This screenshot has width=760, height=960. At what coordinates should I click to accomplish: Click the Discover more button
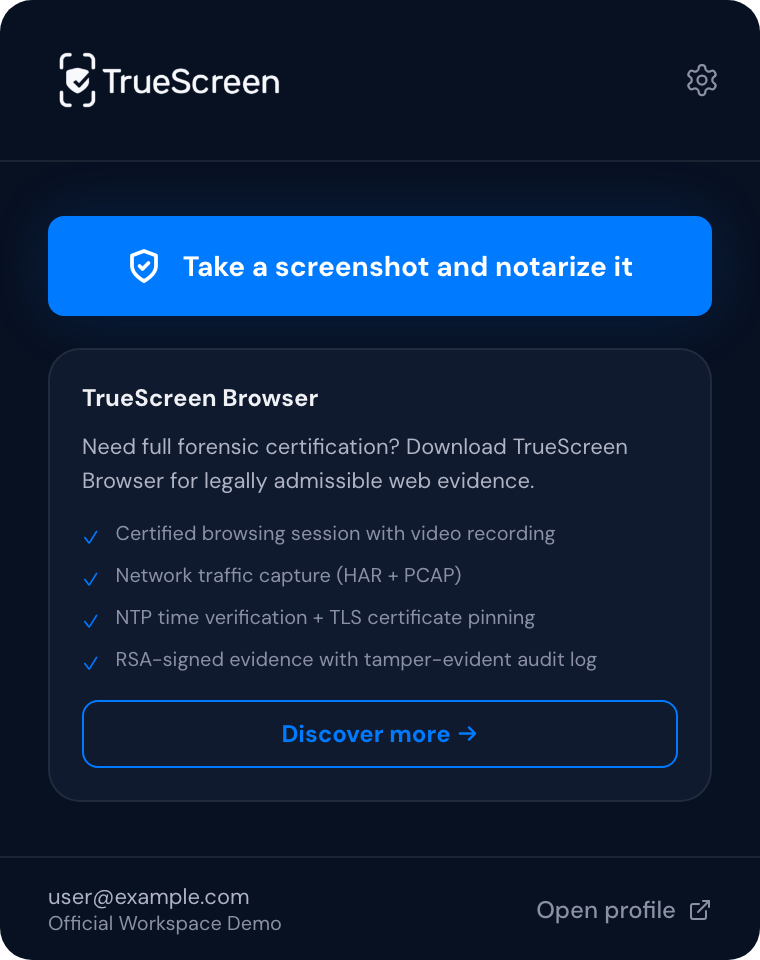380,734
